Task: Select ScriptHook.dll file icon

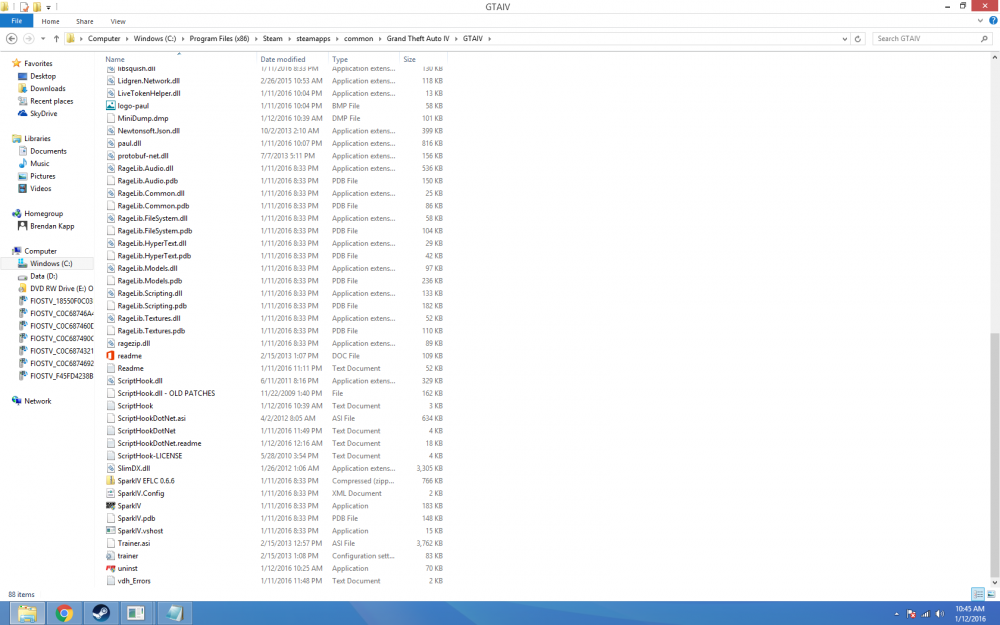Action: click(110, 381)
